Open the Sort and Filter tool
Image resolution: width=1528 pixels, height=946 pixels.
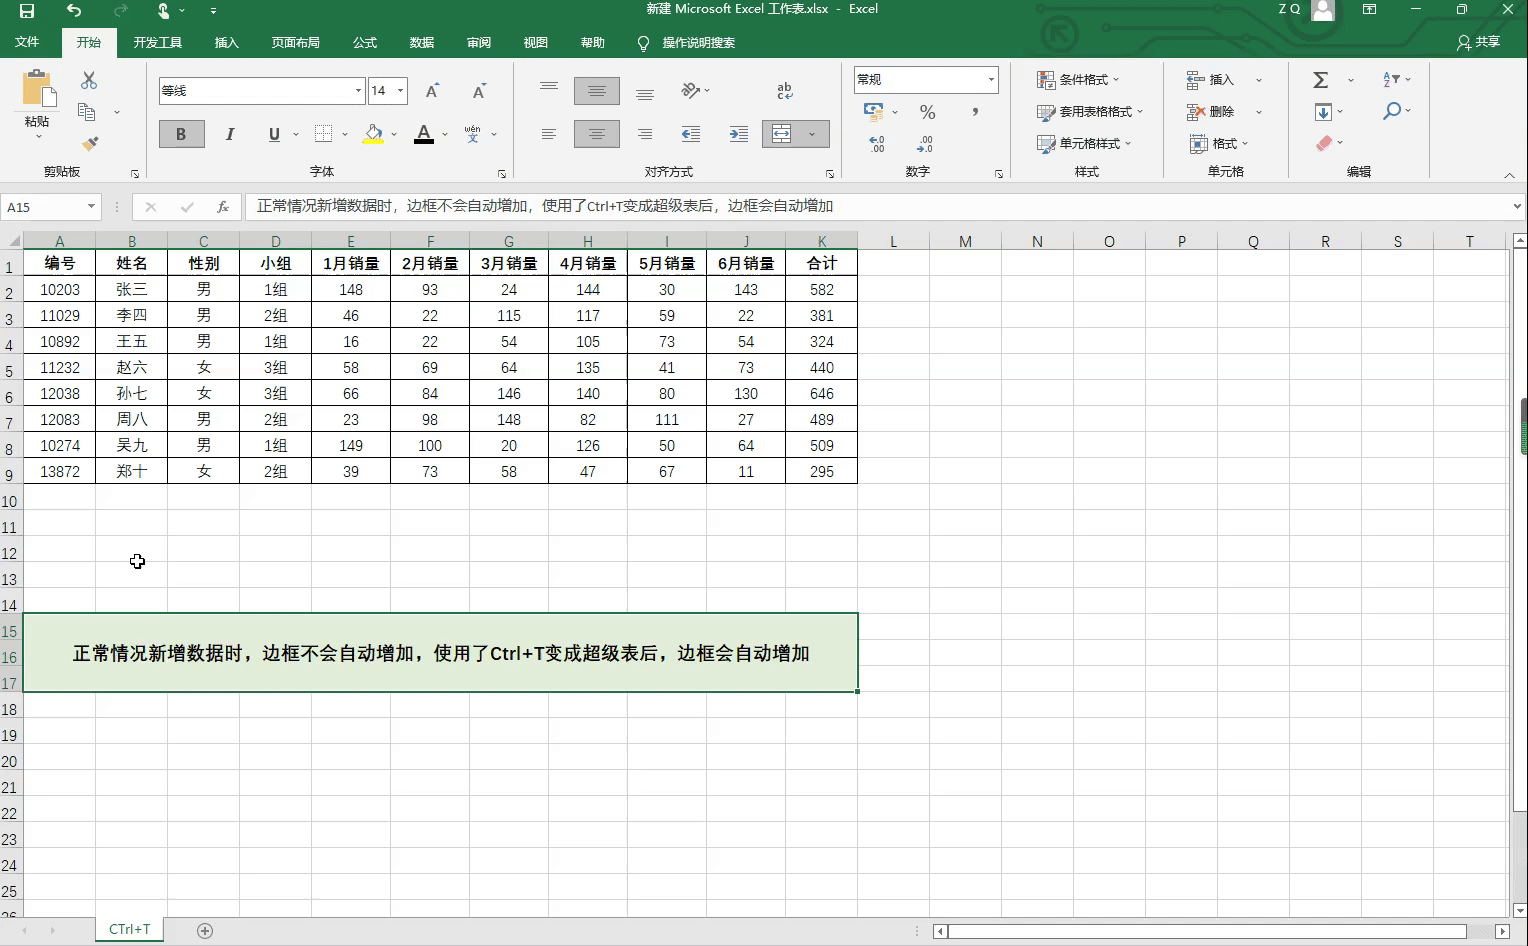(x=1392, y=80)
